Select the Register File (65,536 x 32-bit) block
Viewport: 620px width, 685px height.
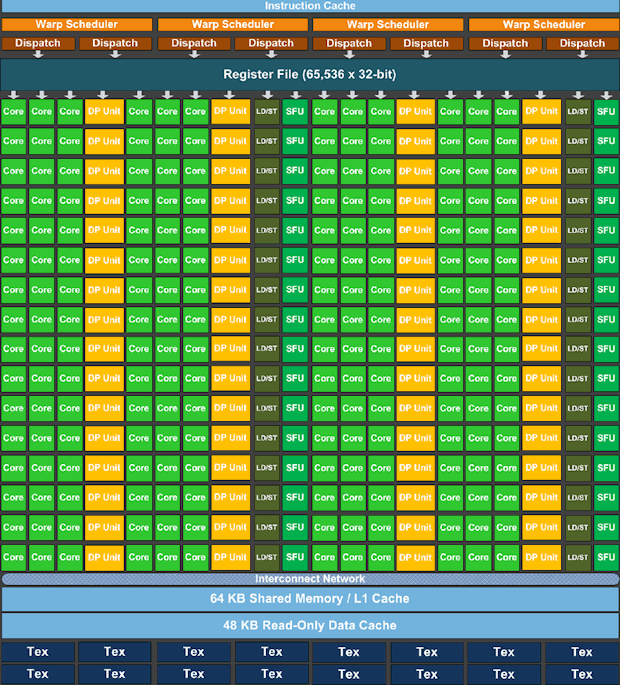pyautogui.click(x=310, y=74)
